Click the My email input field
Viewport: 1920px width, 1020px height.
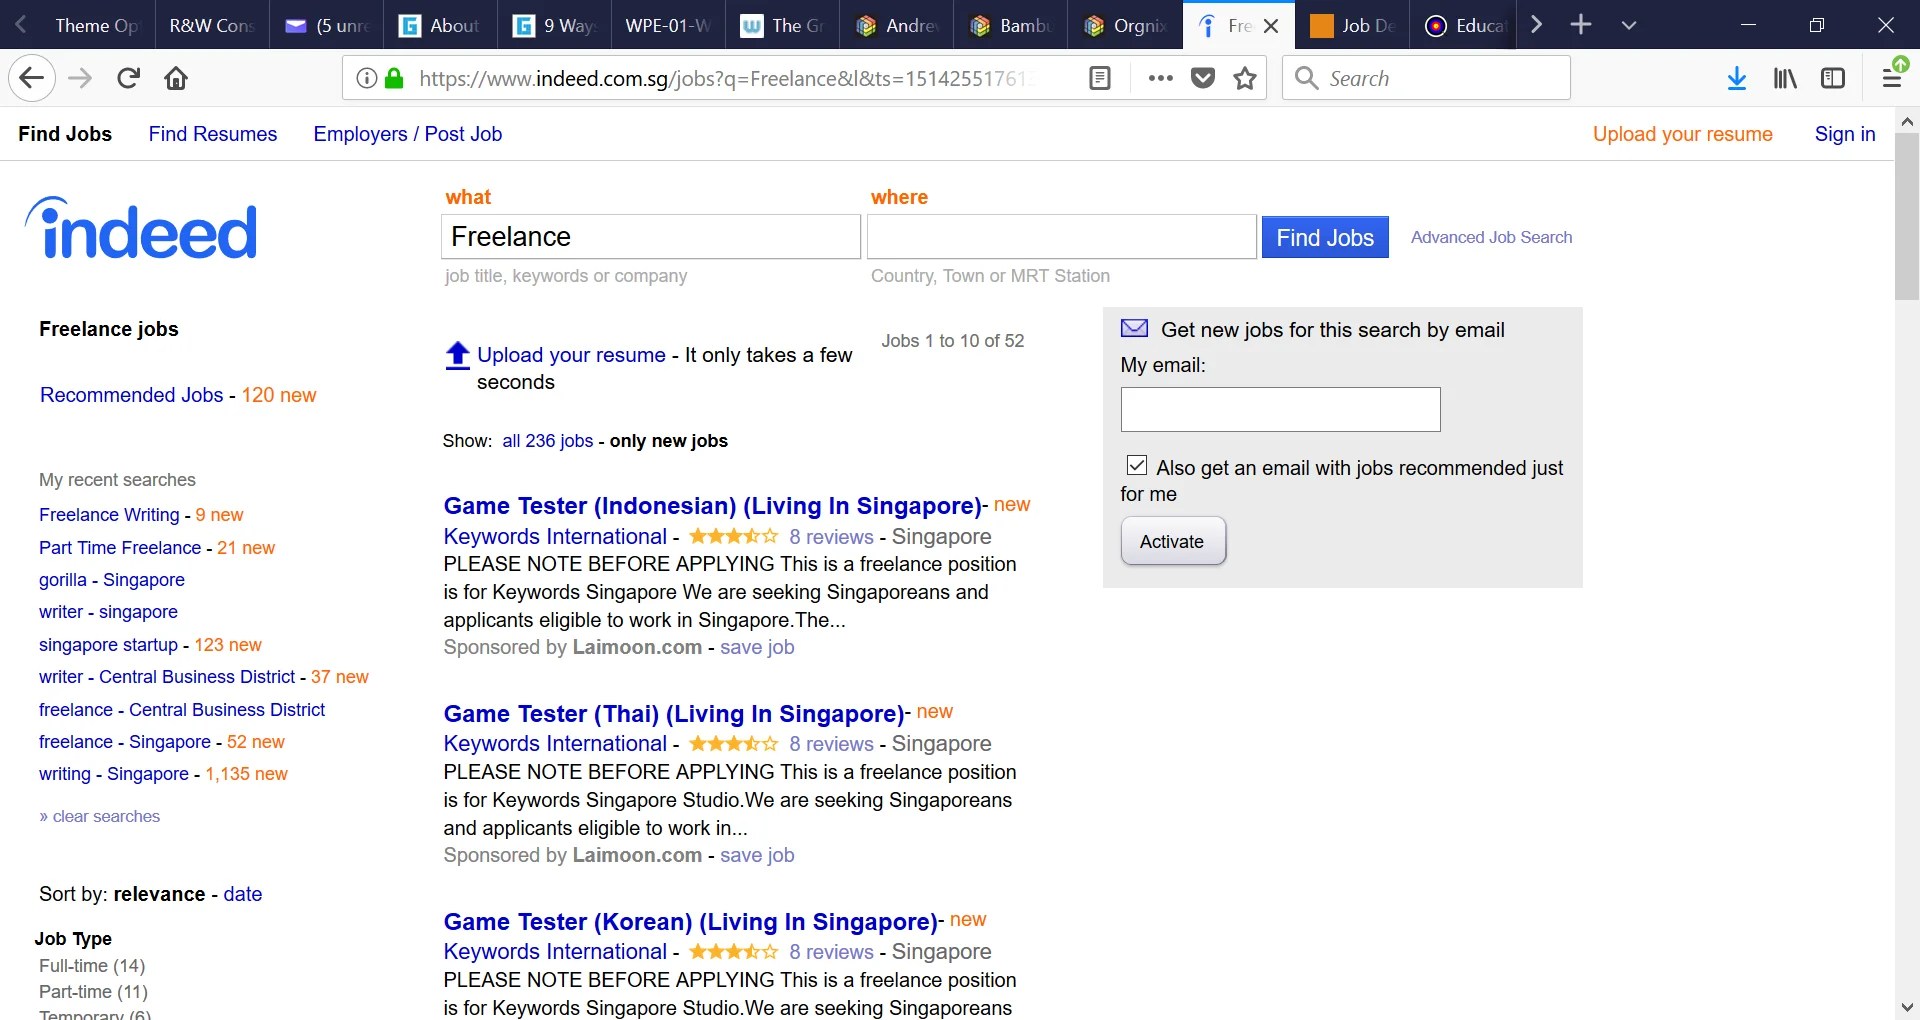pos(1280,409)
